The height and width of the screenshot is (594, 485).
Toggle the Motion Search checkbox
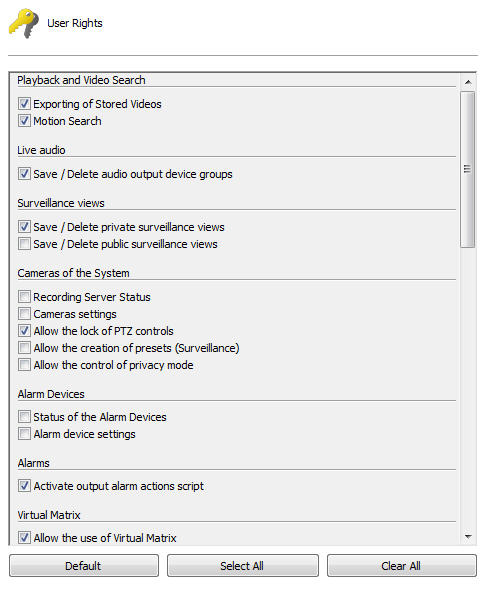click(24, 120)
